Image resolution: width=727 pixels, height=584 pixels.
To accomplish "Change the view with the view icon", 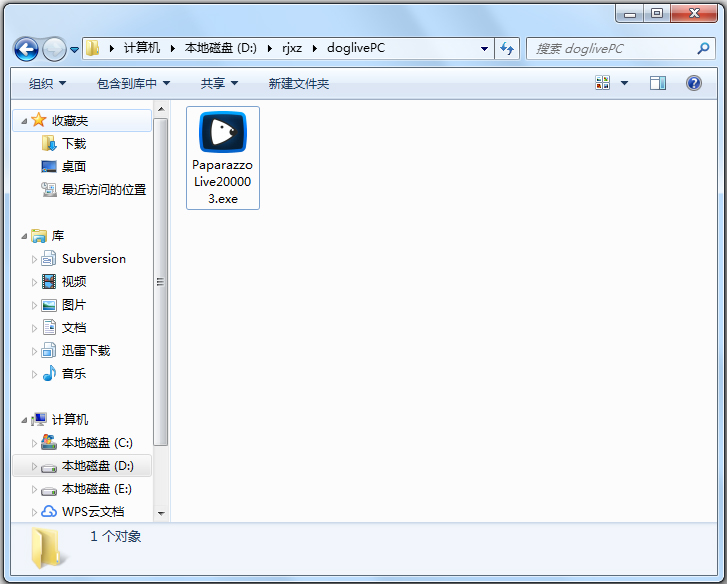I will point(602,83).
